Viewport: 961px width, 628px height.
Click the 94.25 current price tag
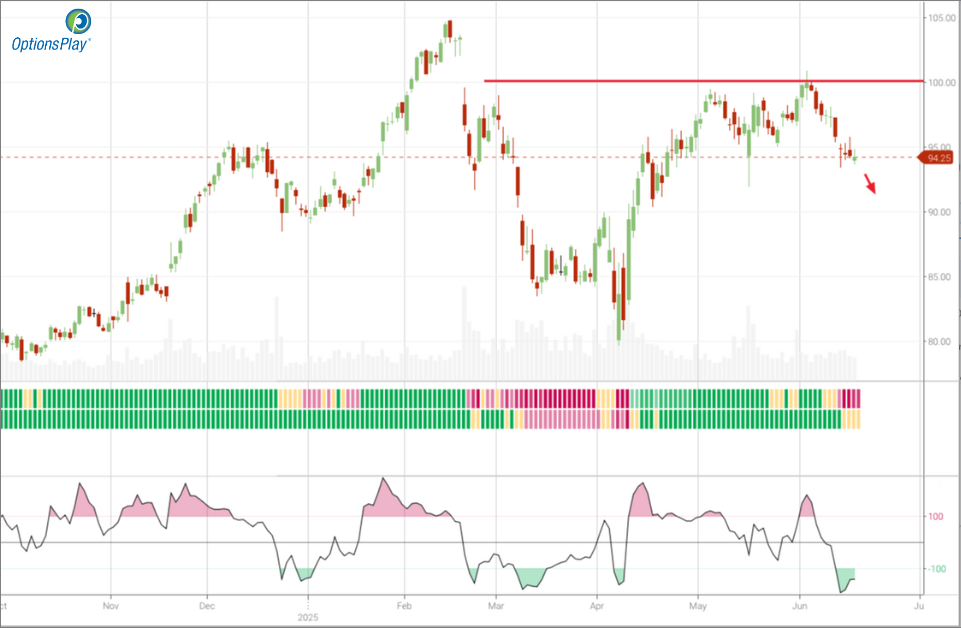pyautogui.click(x=935, y=158)
